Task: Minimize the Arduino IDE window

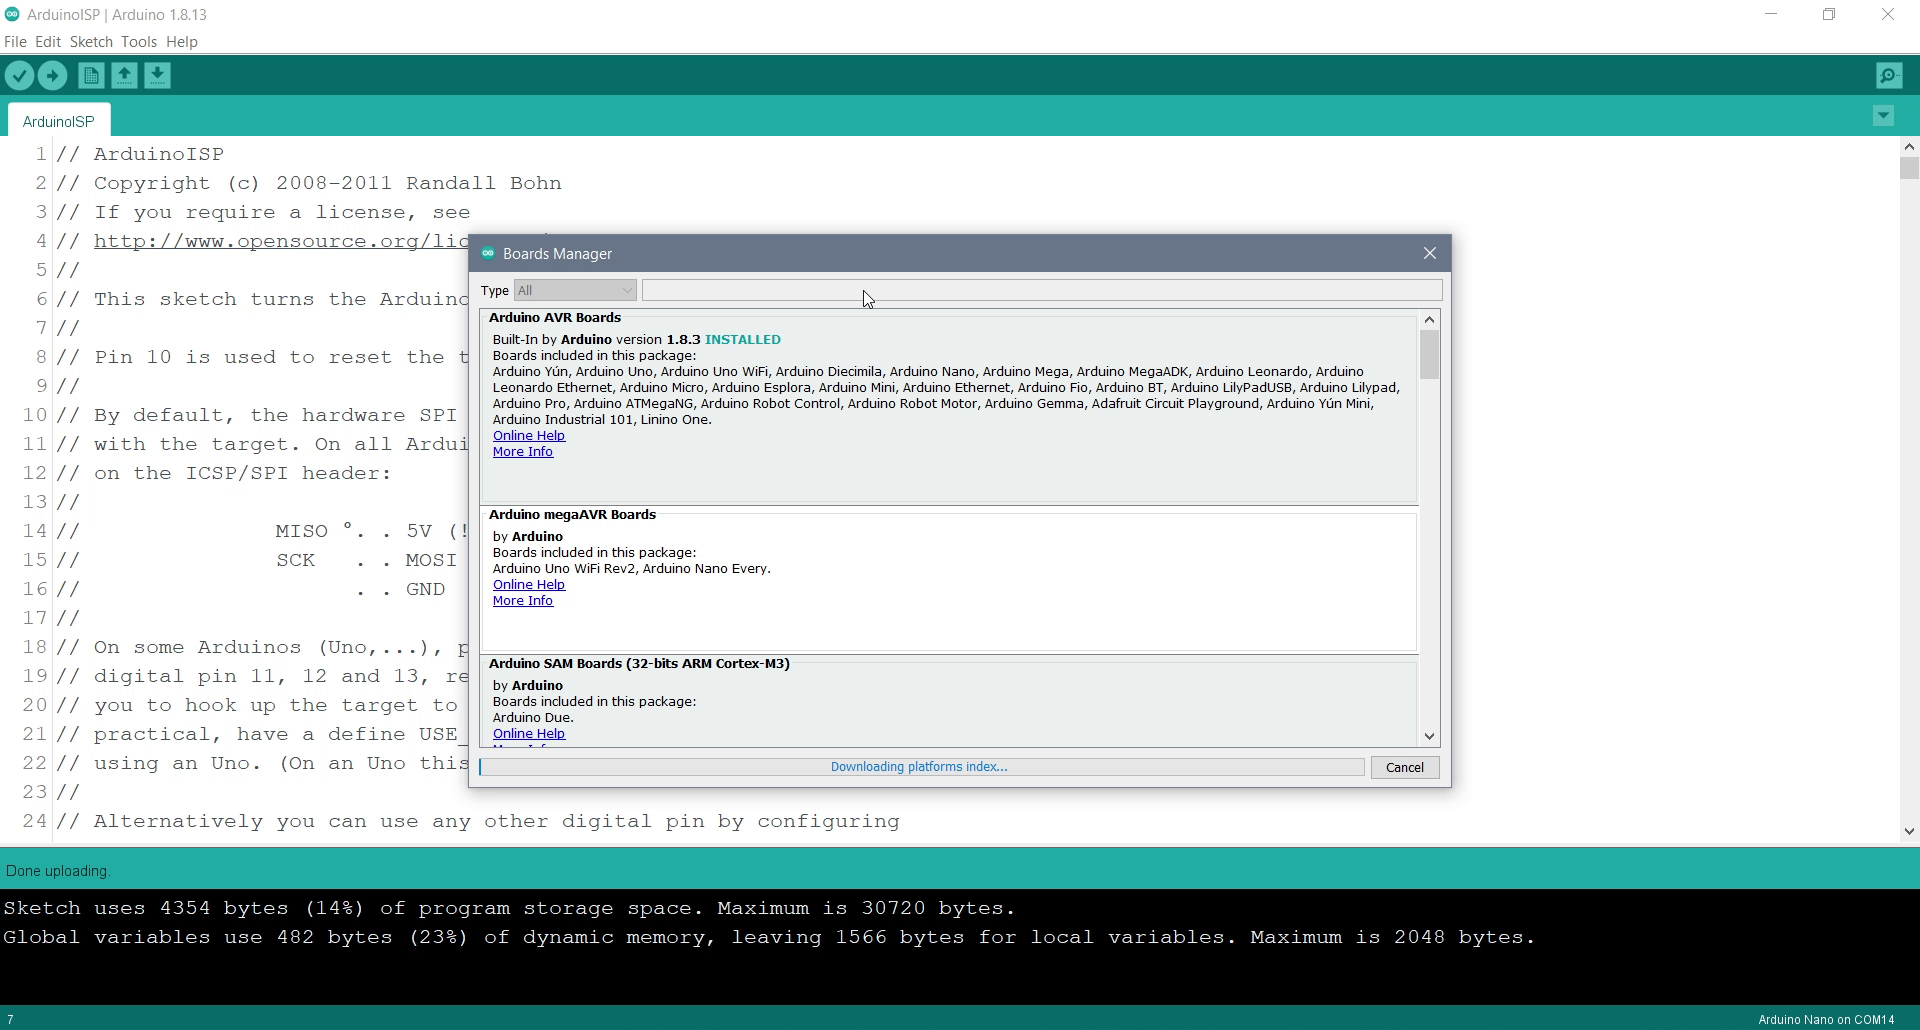Action: (1771, 15)
